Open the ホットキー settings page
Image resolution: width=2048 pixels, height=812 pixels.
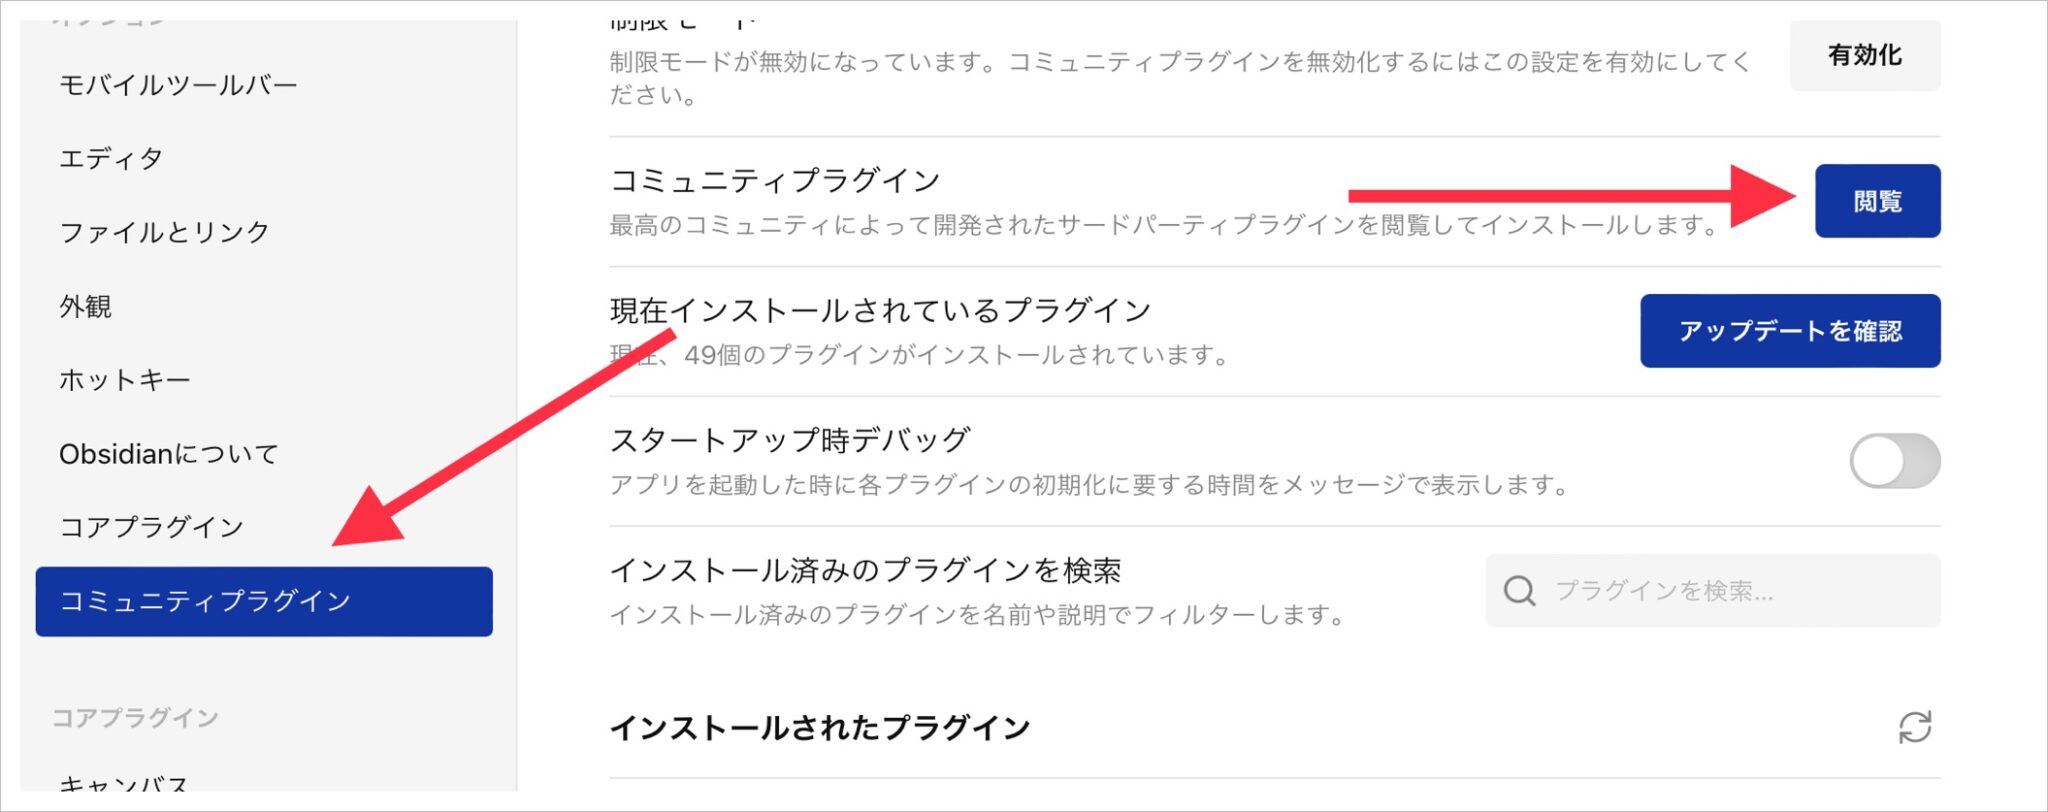(x=124, y=380)
